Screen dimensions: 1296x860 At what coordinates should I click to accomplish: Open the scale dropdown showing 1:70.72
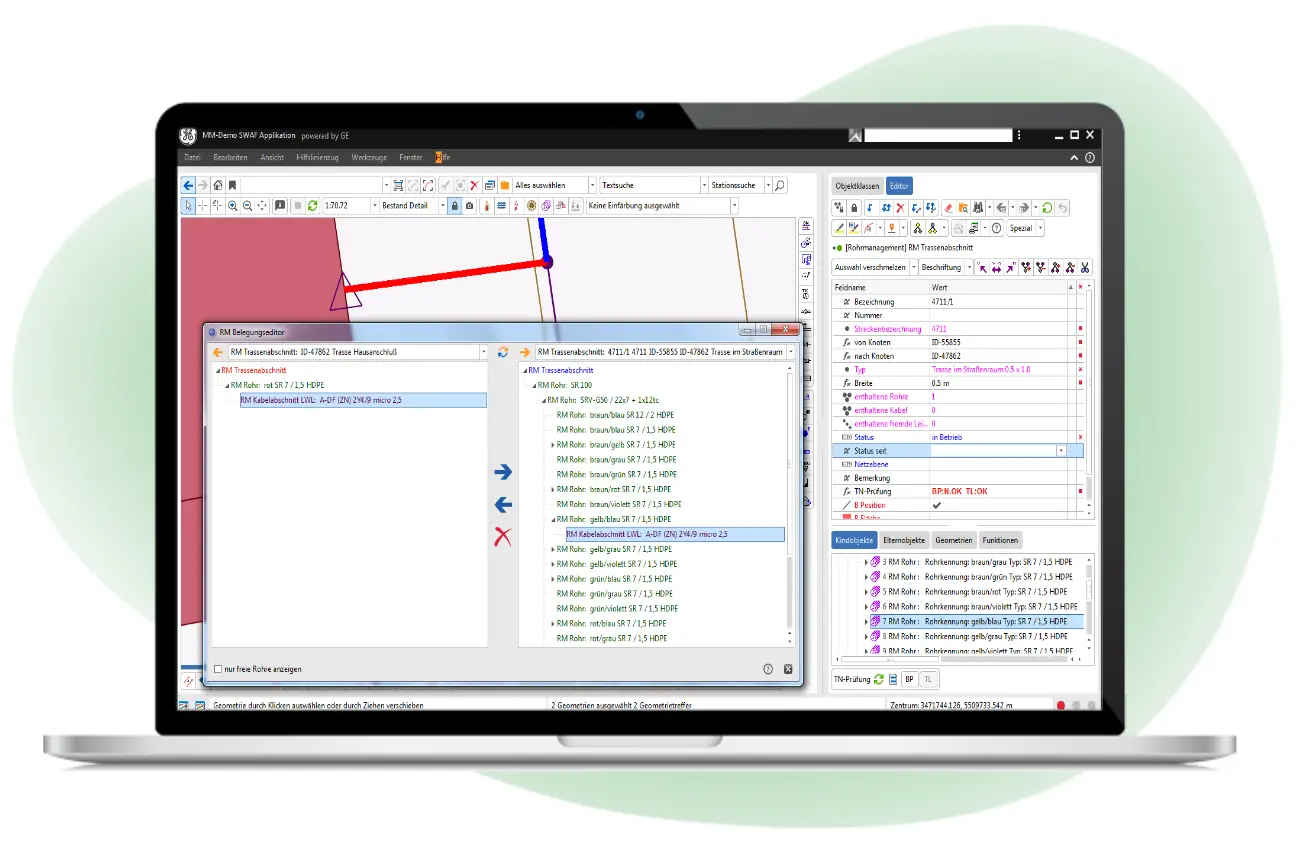tap(374, 205)
